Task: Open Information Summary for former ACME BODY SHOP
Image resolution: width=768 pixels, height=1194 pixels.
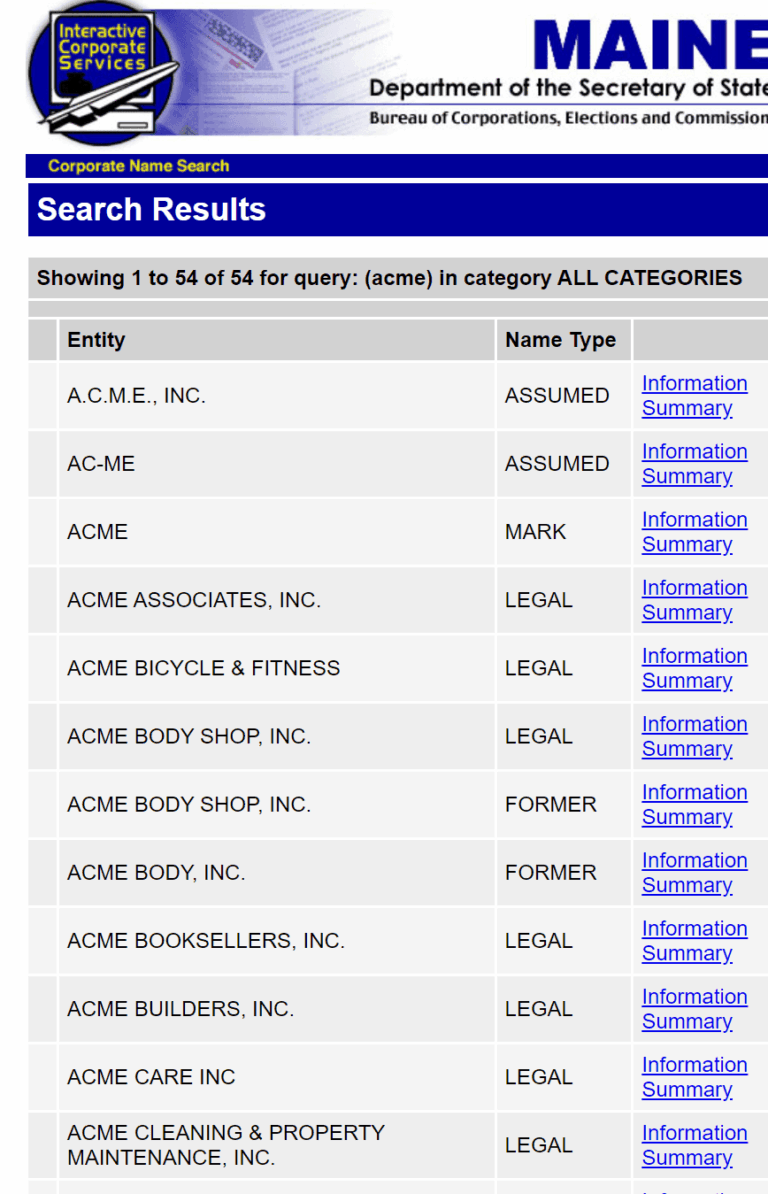Action: (694, 804)
